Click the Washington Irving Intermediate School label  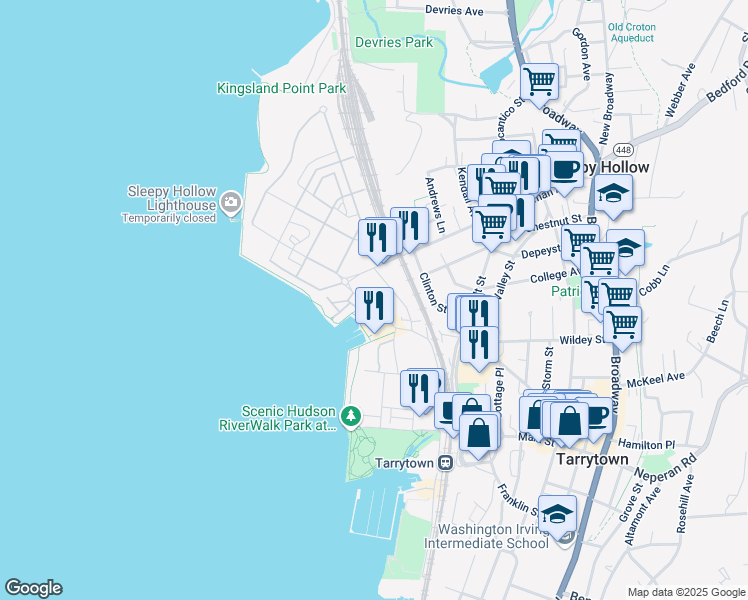click(x=487, y=536)
